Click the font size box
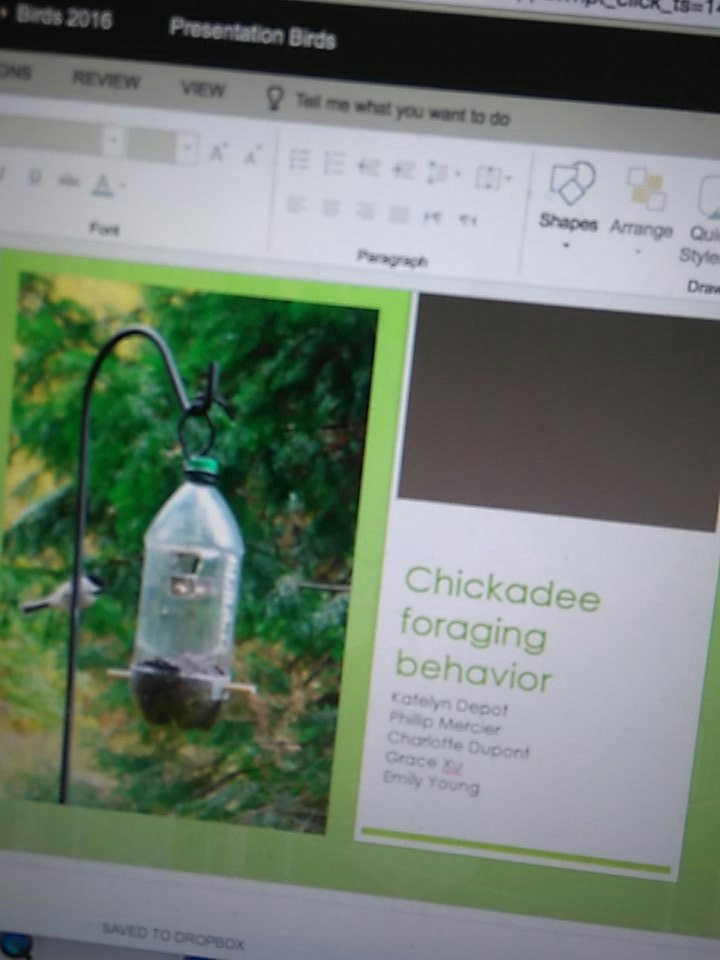 tap(151, 146)
